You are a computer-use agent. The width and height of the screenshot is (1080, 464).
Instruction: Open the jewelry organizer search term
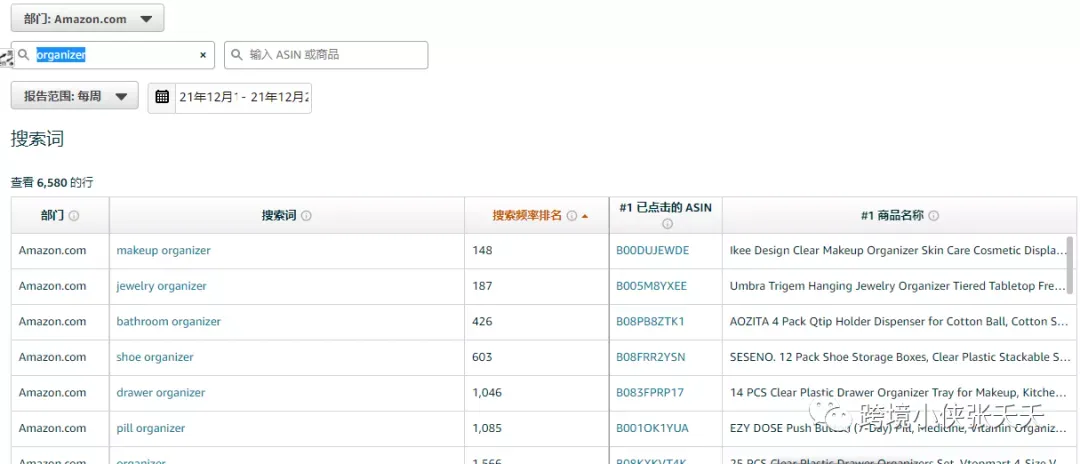[161, 286]
